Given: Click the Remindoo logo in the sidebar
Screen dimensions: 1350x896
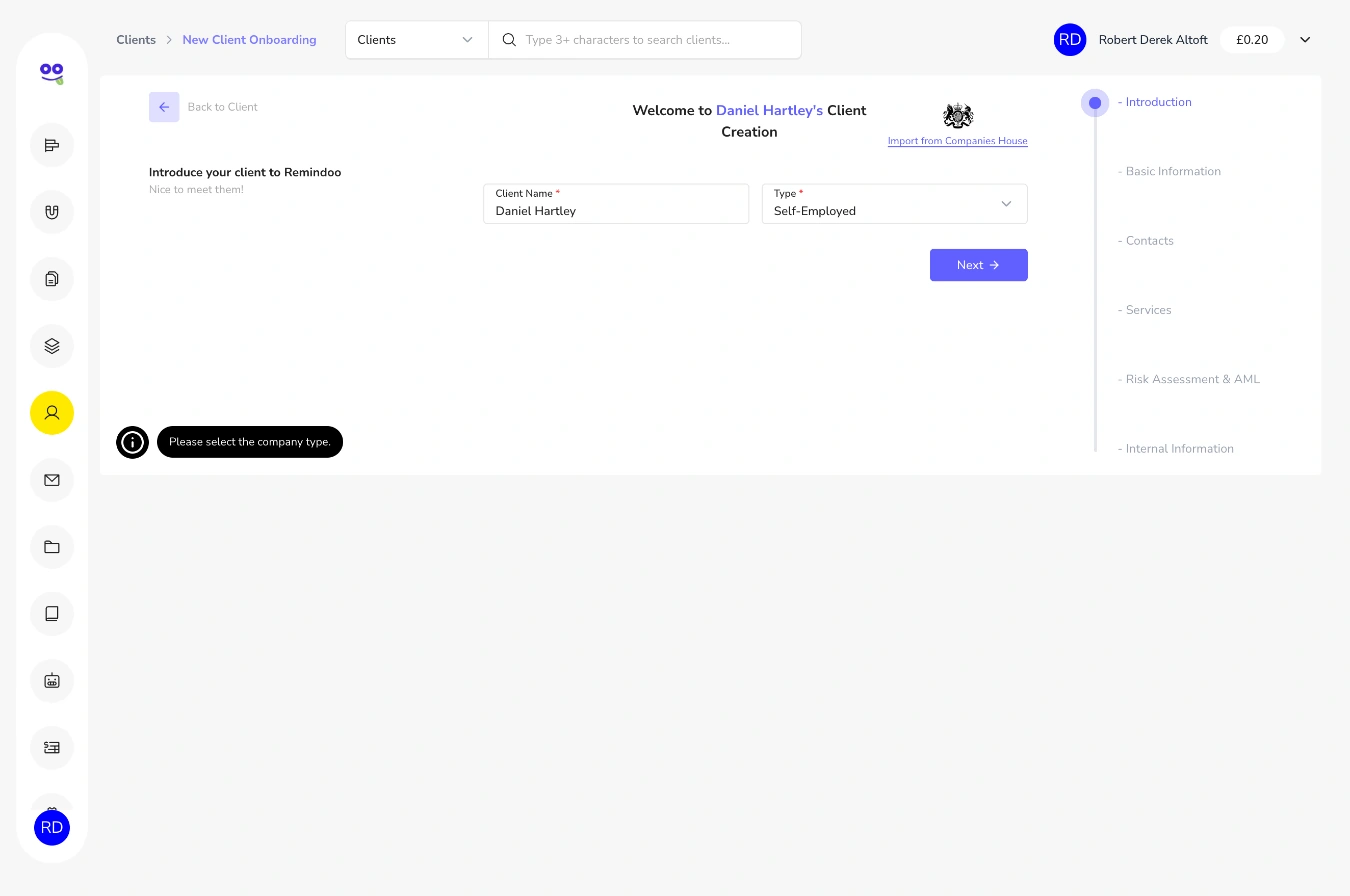Looking at the screenshot, I should [x=52, y=72].
